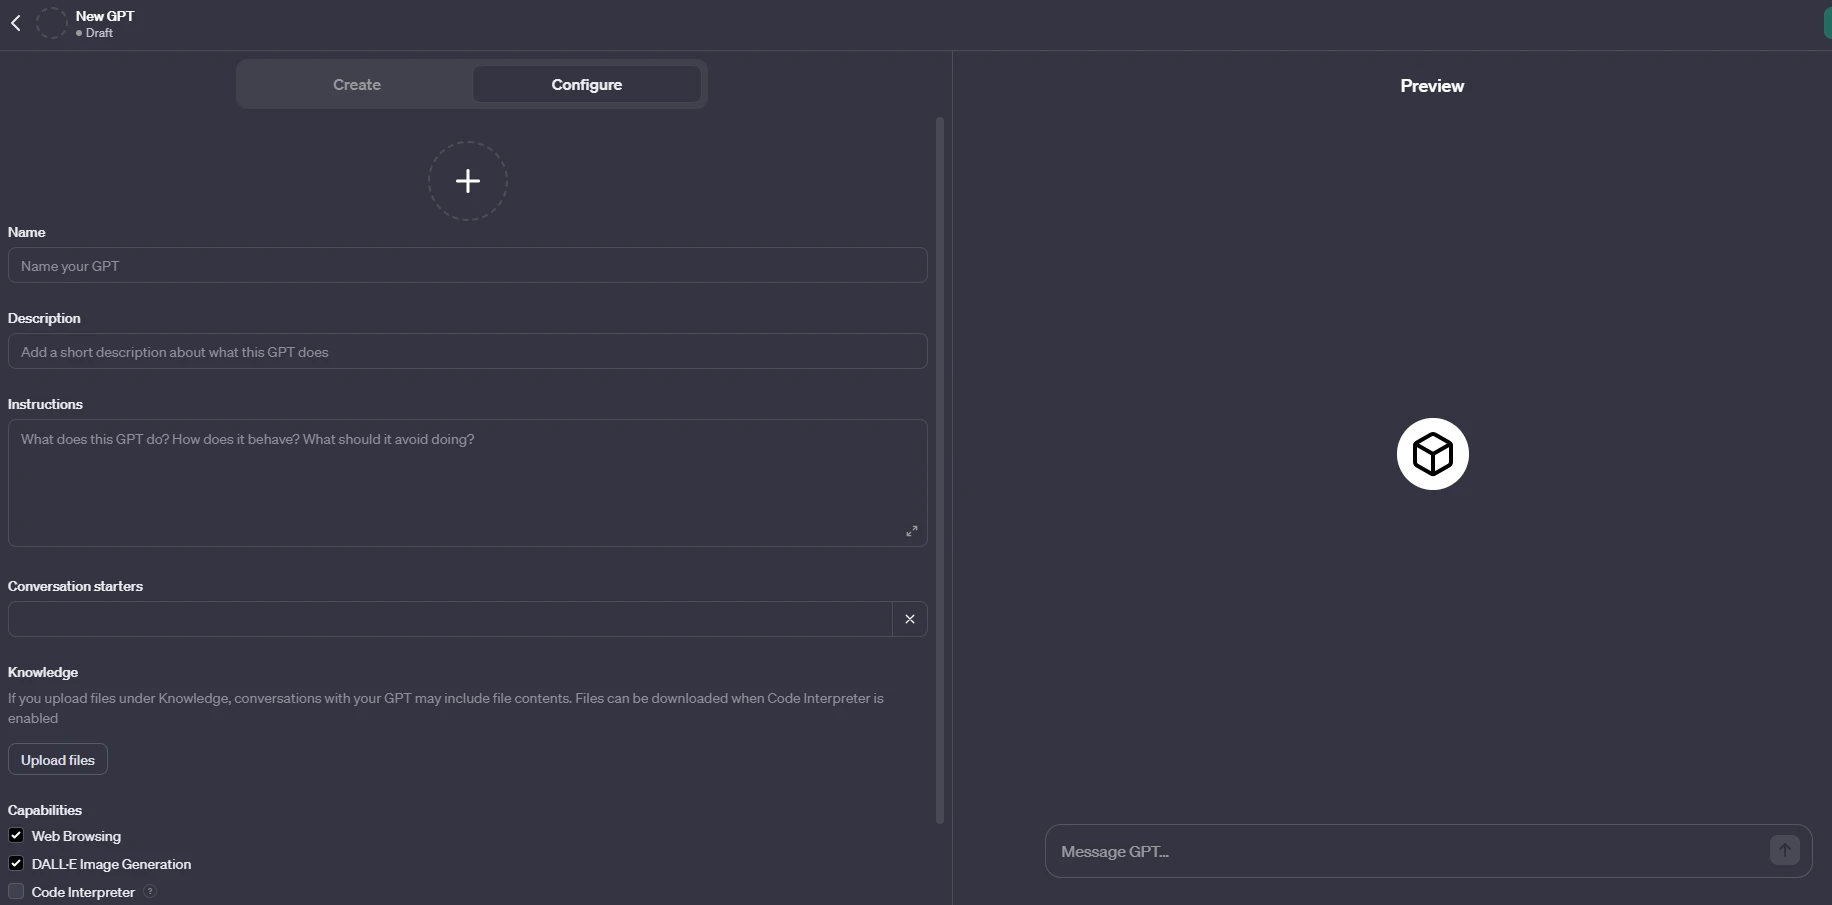Click the New GPT title text

click(105, 16)
